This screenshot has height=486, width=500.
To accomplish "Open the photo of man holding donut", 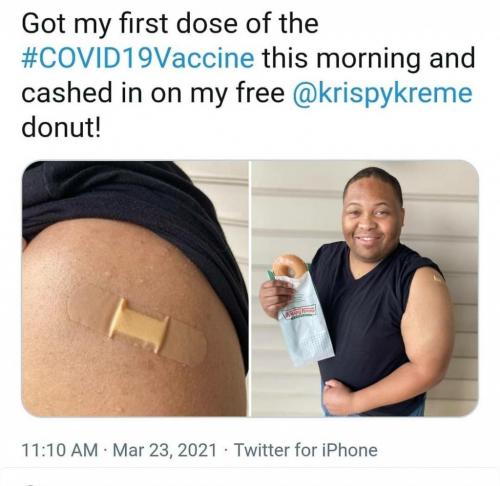I will (365, 289).
